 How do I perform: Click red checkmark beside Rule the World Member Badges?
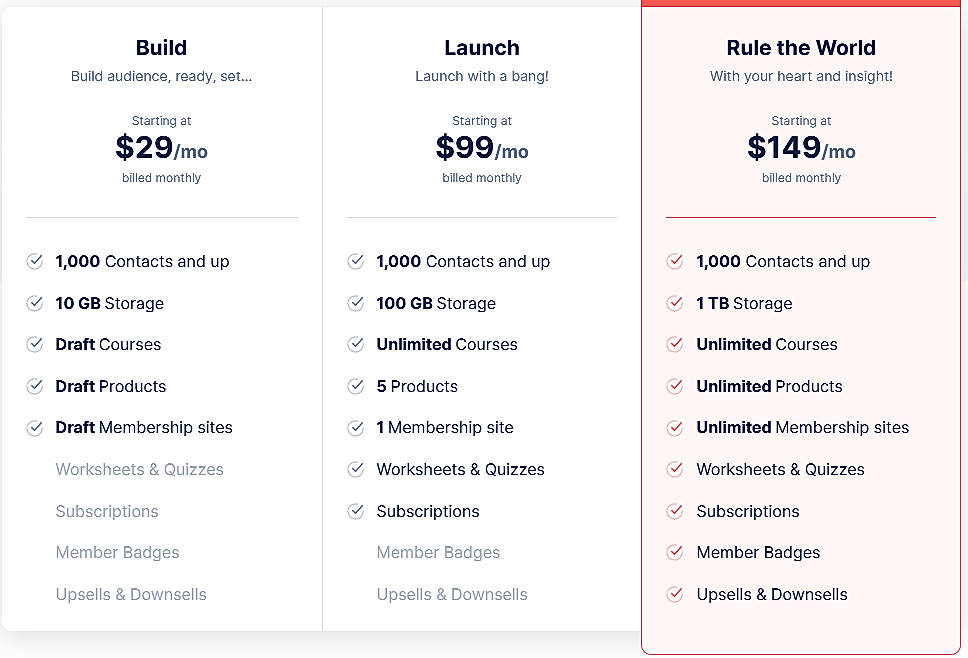675,552
